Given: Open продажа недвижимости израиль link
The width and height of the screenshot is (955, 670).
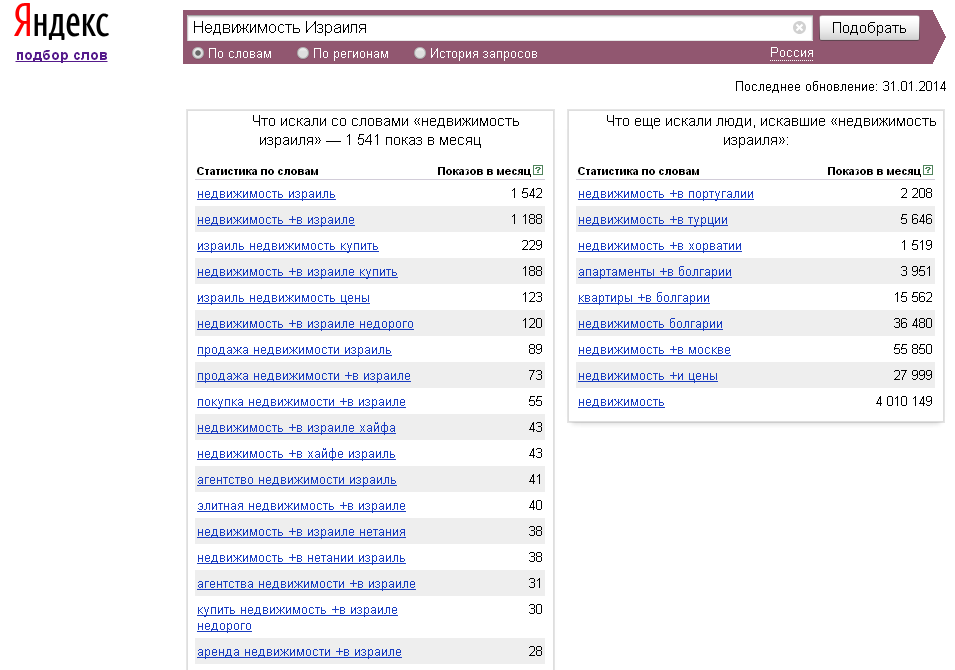Looking at the screenshot, I should point(294,350).
